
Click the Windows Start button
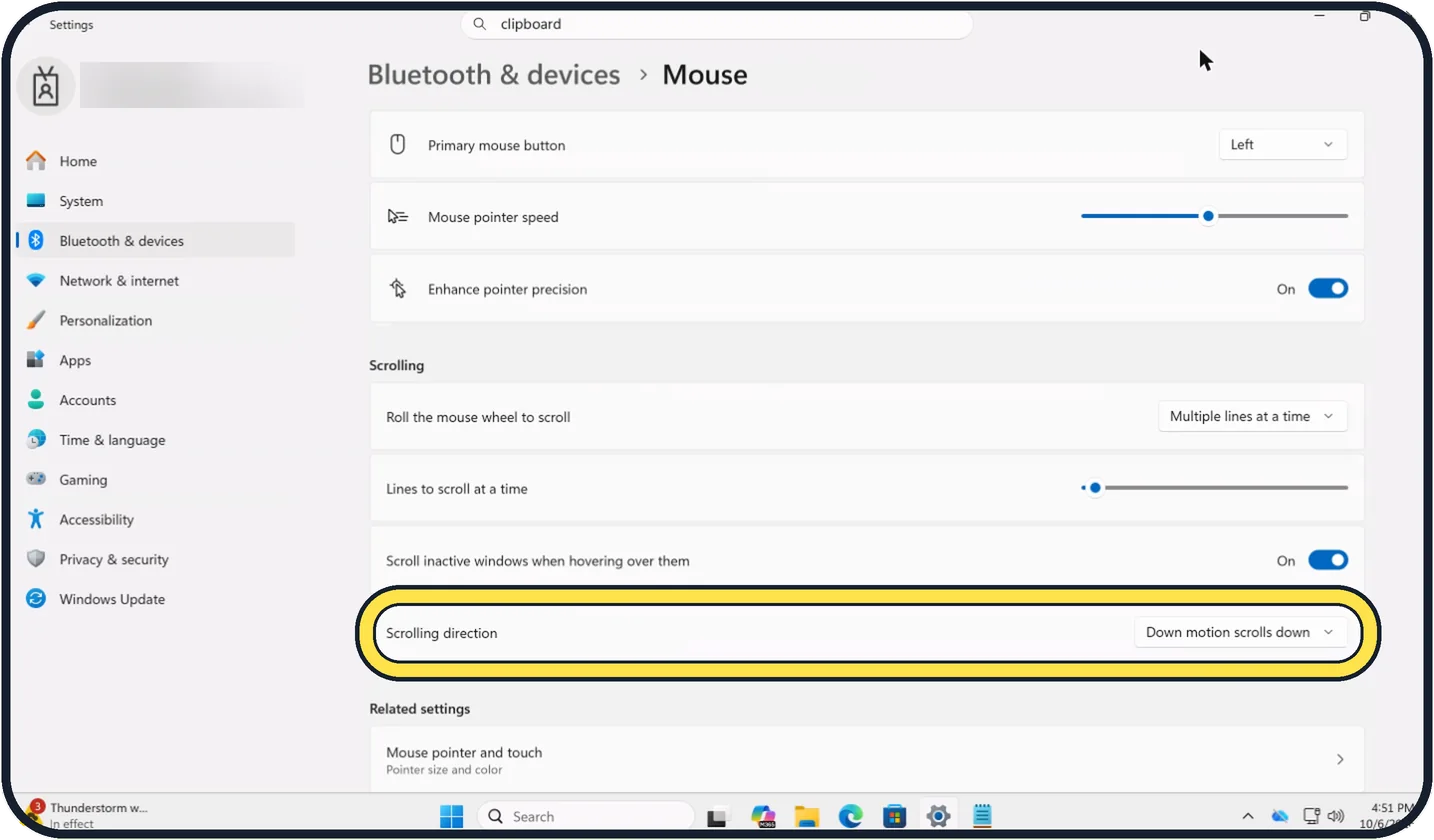pyautogui.click(x=452, y=816)
